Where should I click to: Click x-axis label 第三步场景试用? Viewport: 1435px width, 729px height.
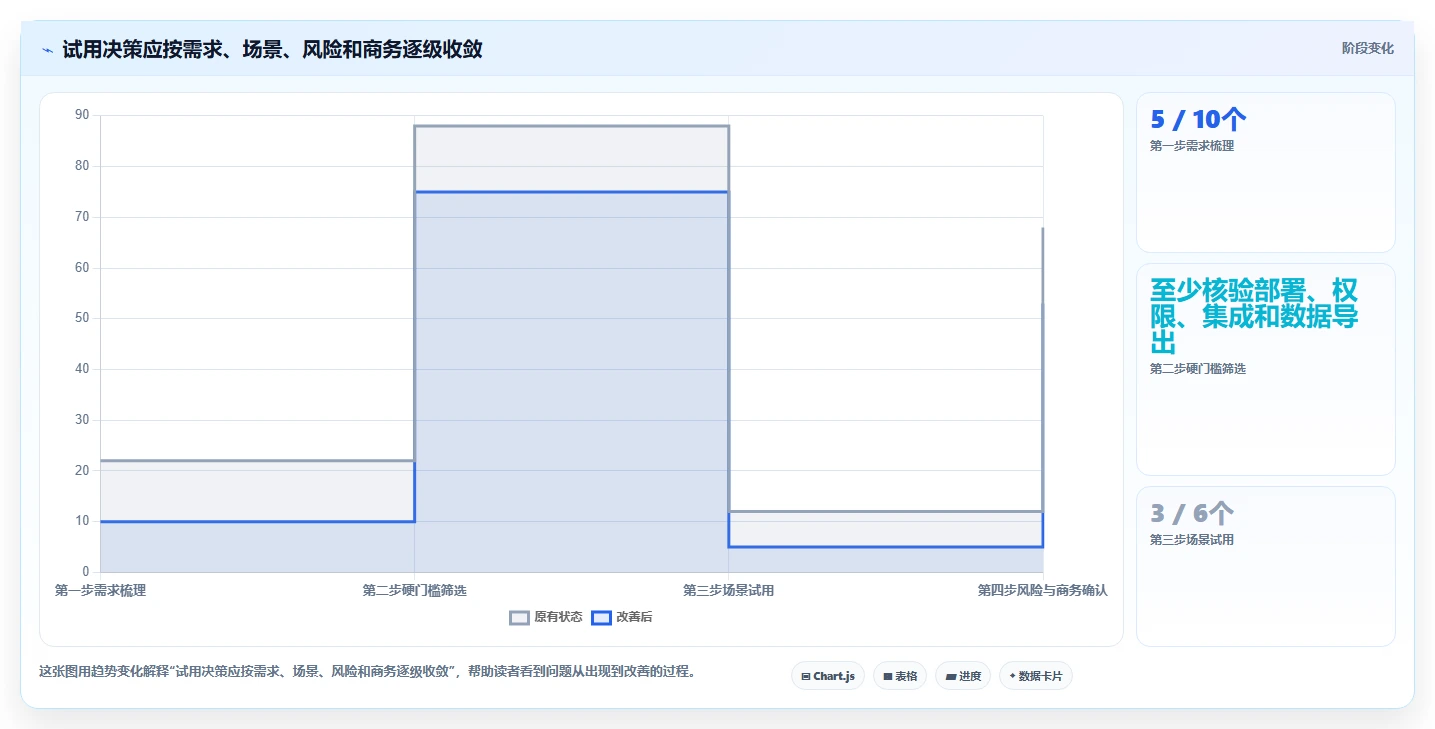[x=728, y=591]
